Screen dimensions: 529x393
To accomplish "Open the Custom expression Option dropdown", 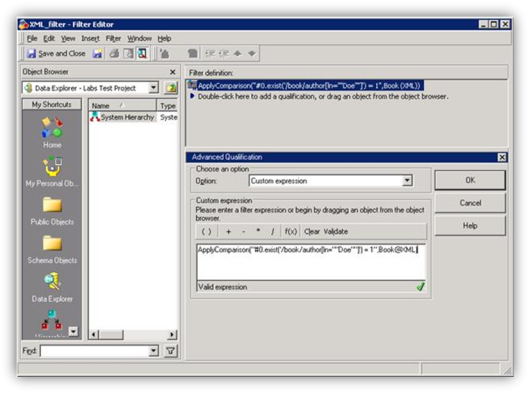I will click(407, 181).
